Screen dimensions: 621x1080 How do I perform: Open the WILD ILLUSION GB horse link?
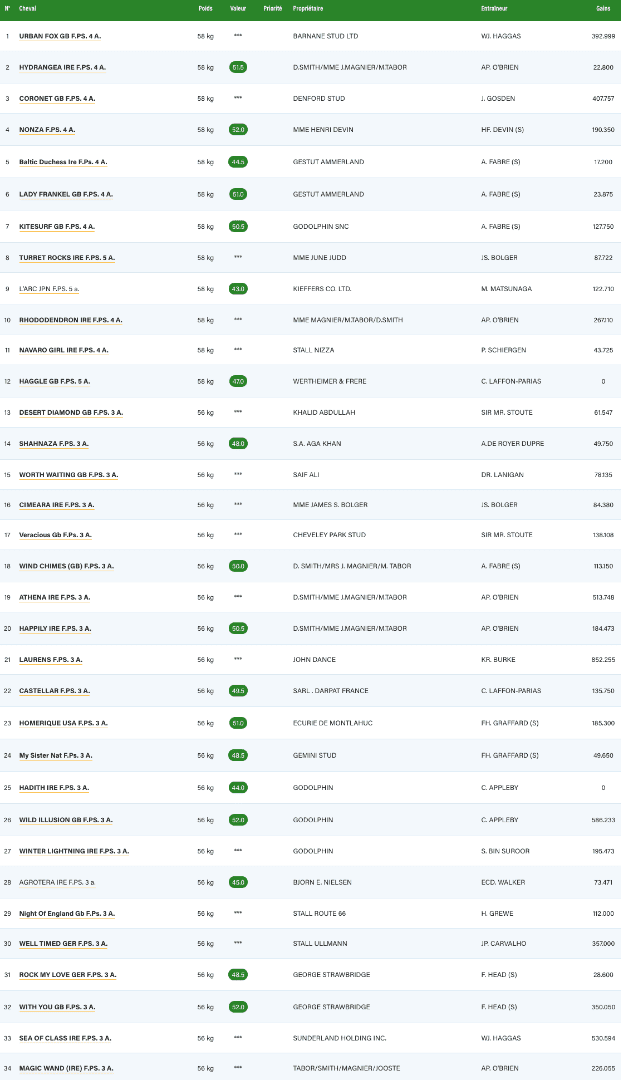65,820
